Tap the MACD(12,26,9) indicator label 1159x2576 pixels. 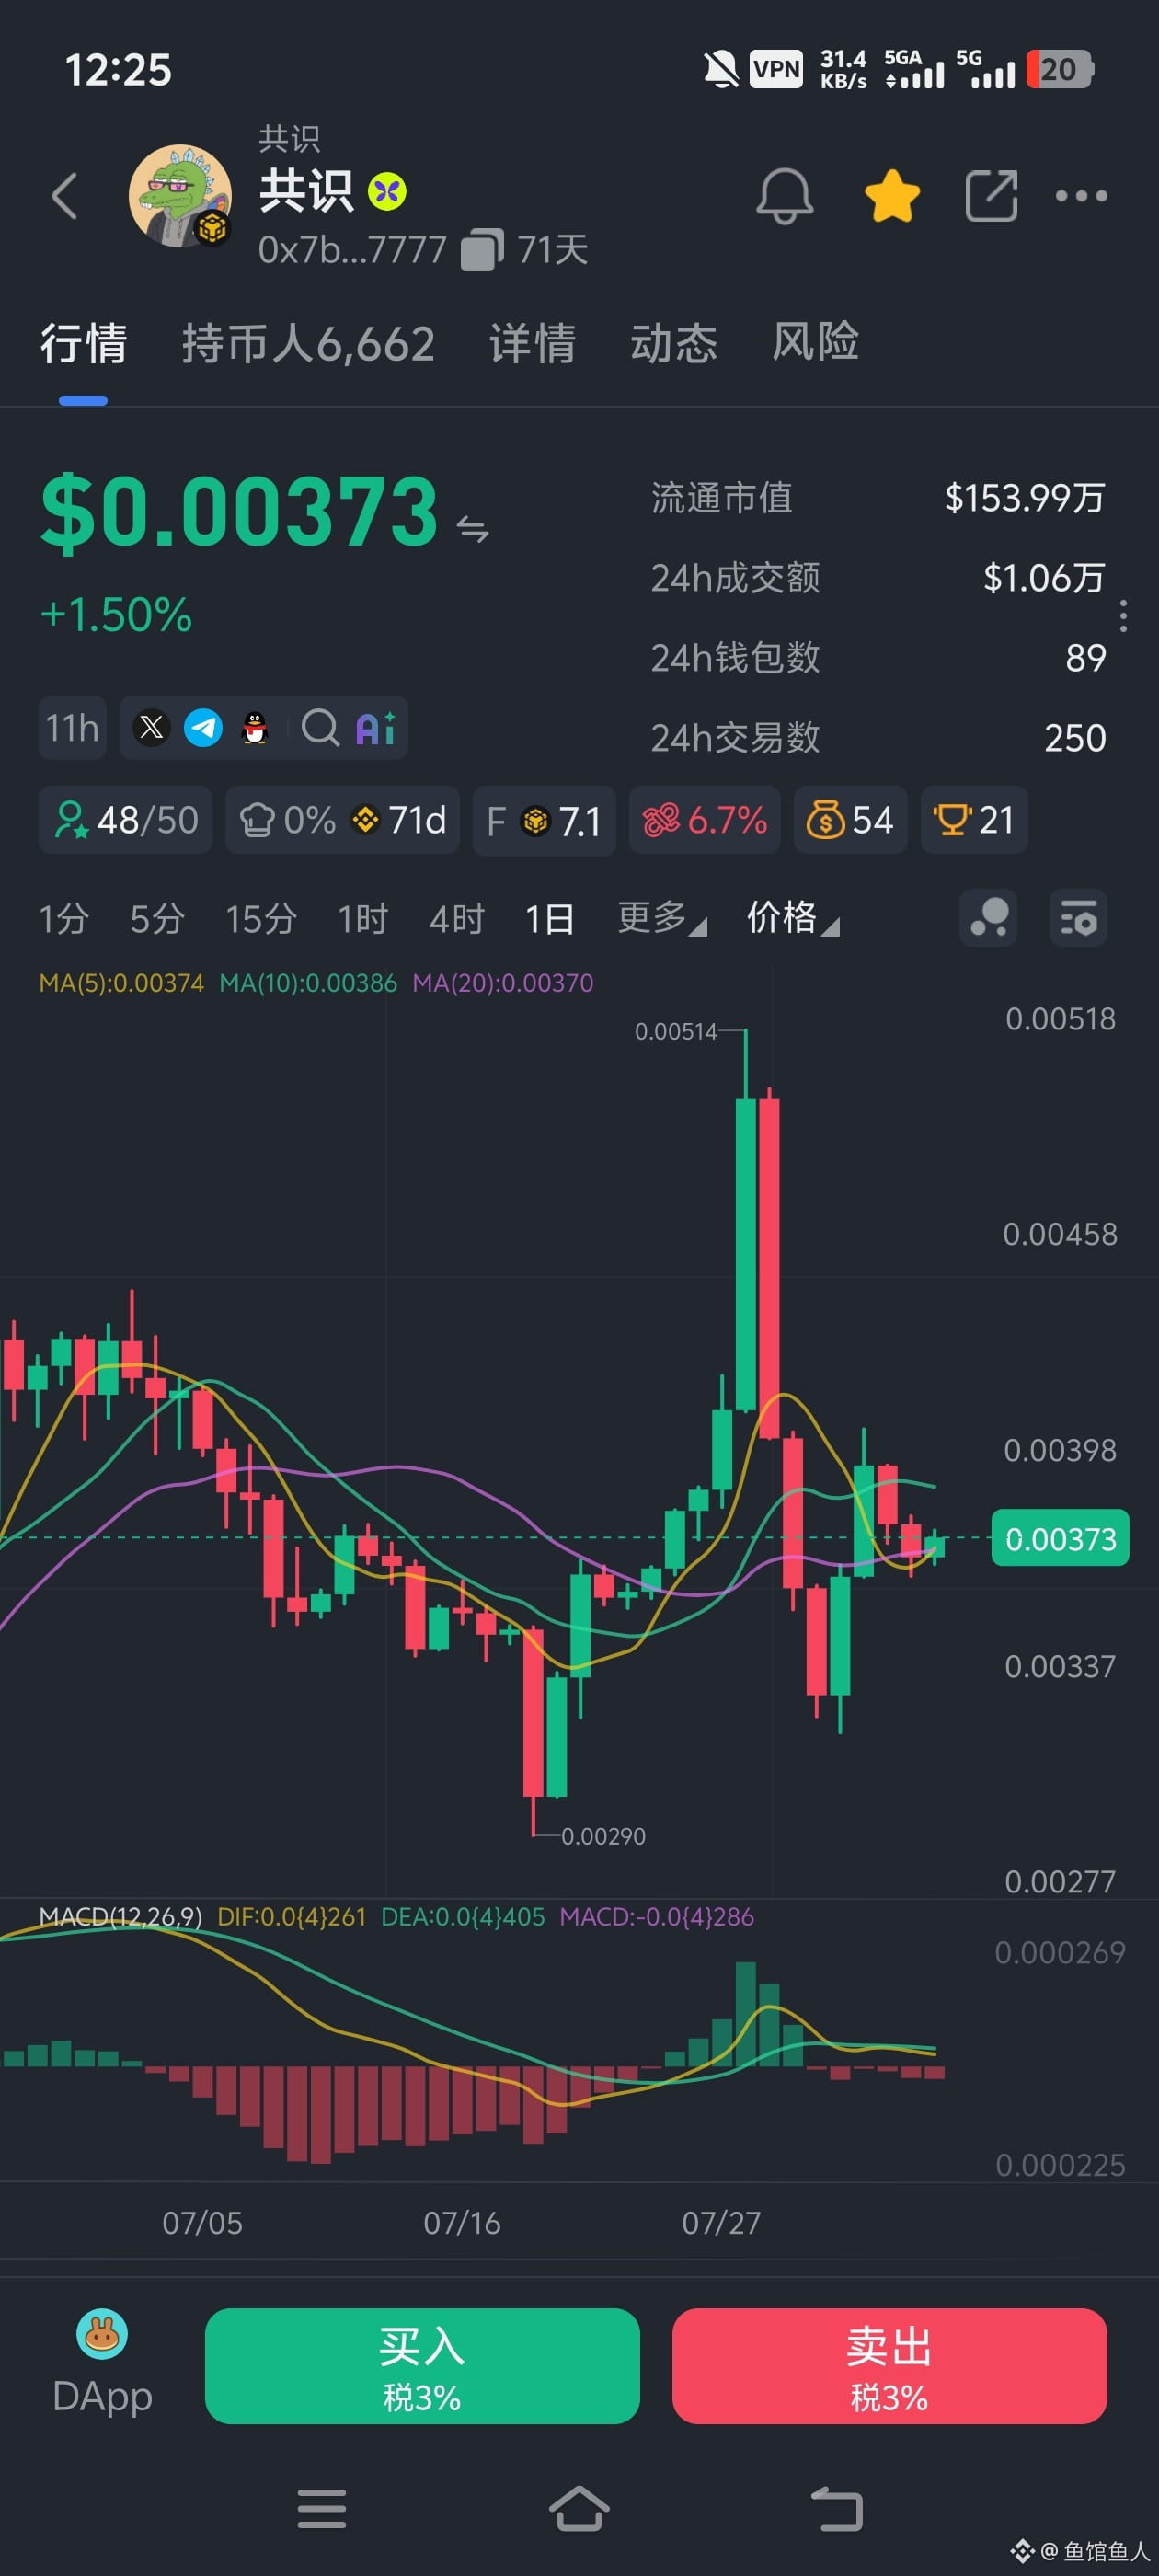[120, 1917]
